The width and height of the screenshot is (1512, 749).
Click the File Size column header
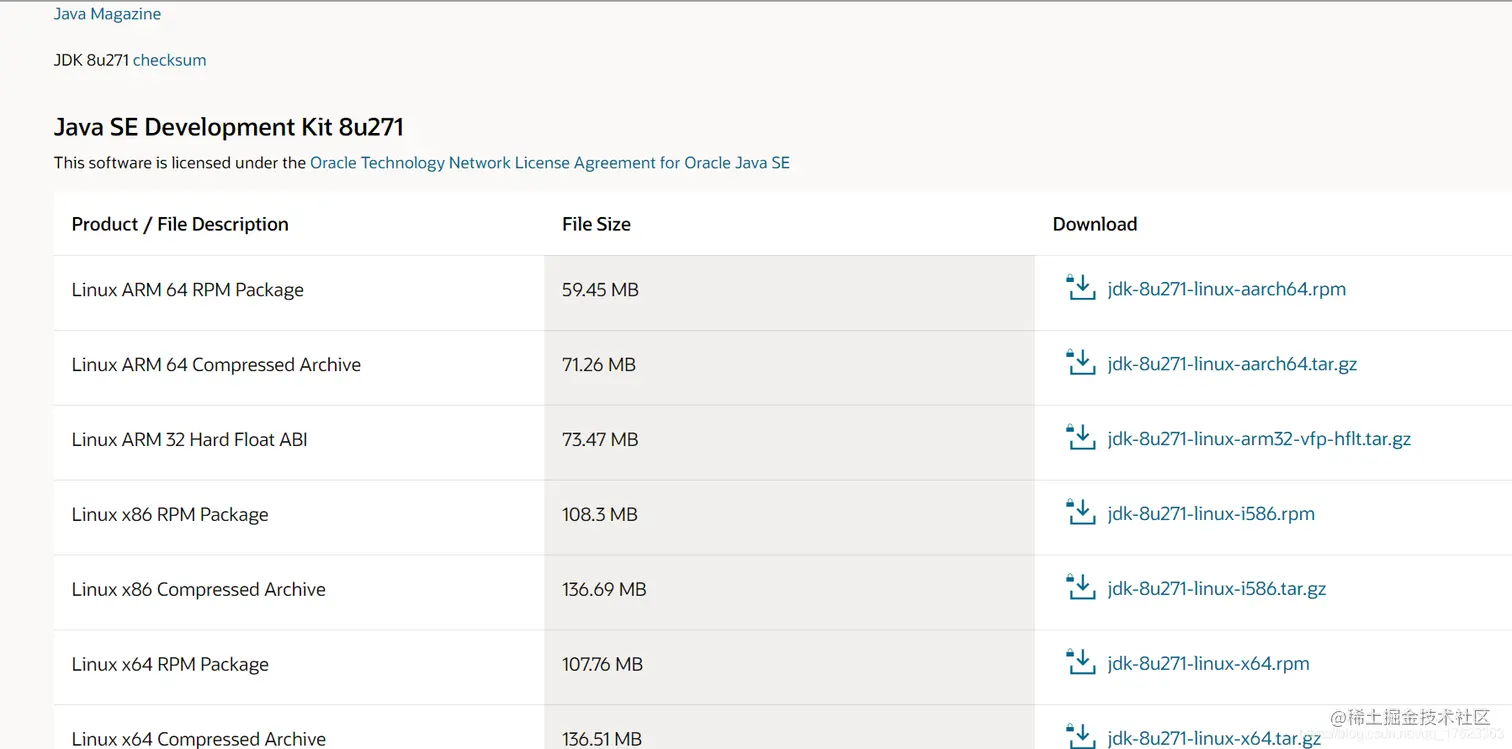click(596, 224)
